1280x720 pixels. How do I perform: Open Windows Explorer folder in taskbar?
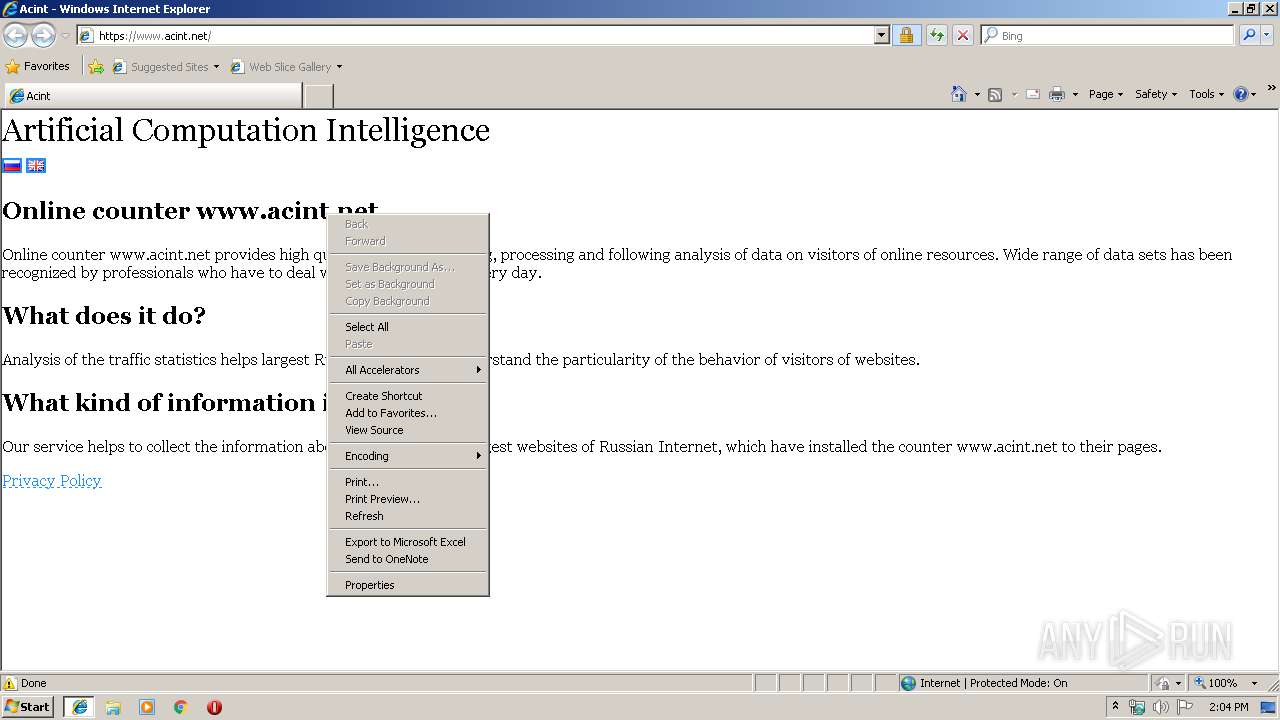[x=113, y=707]
